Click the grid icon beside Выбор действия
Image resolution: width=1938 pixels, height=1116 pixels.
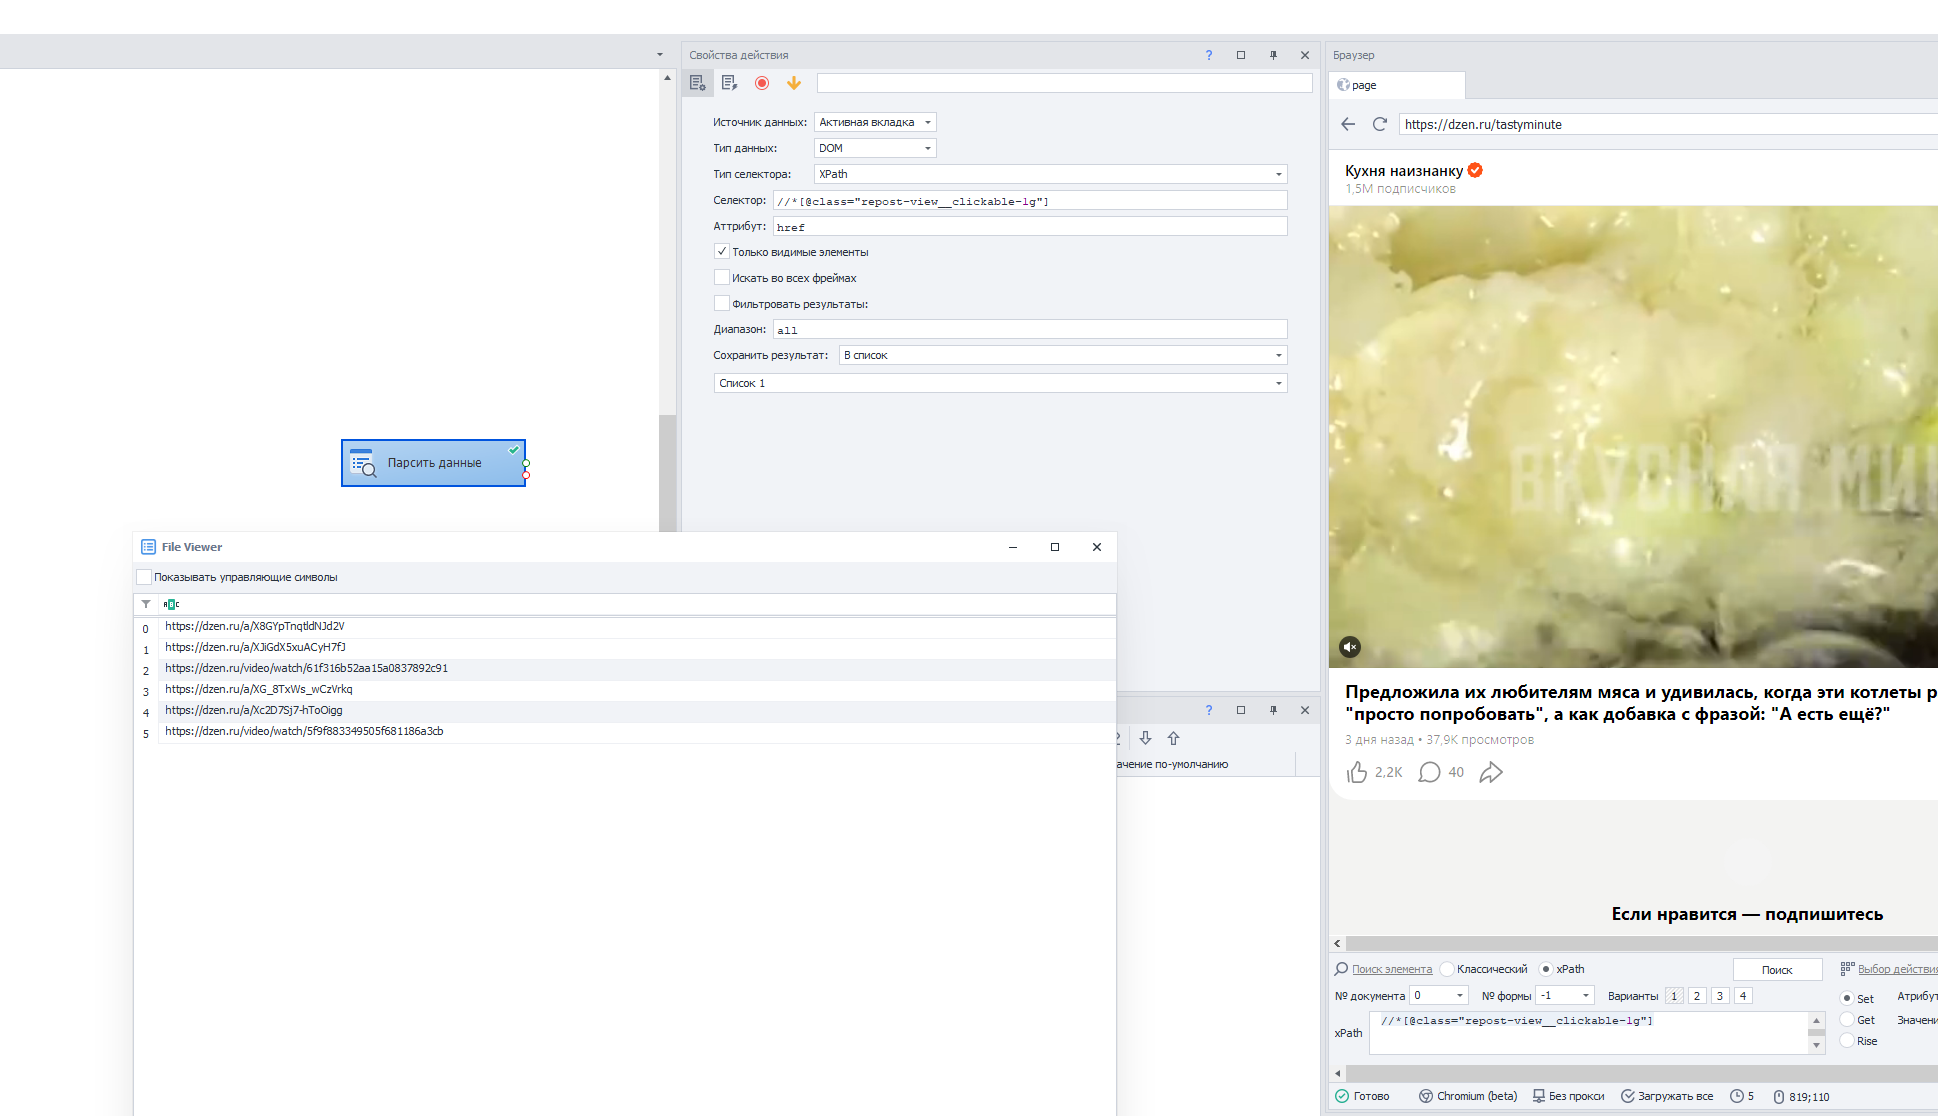(x=1847, y=969)
